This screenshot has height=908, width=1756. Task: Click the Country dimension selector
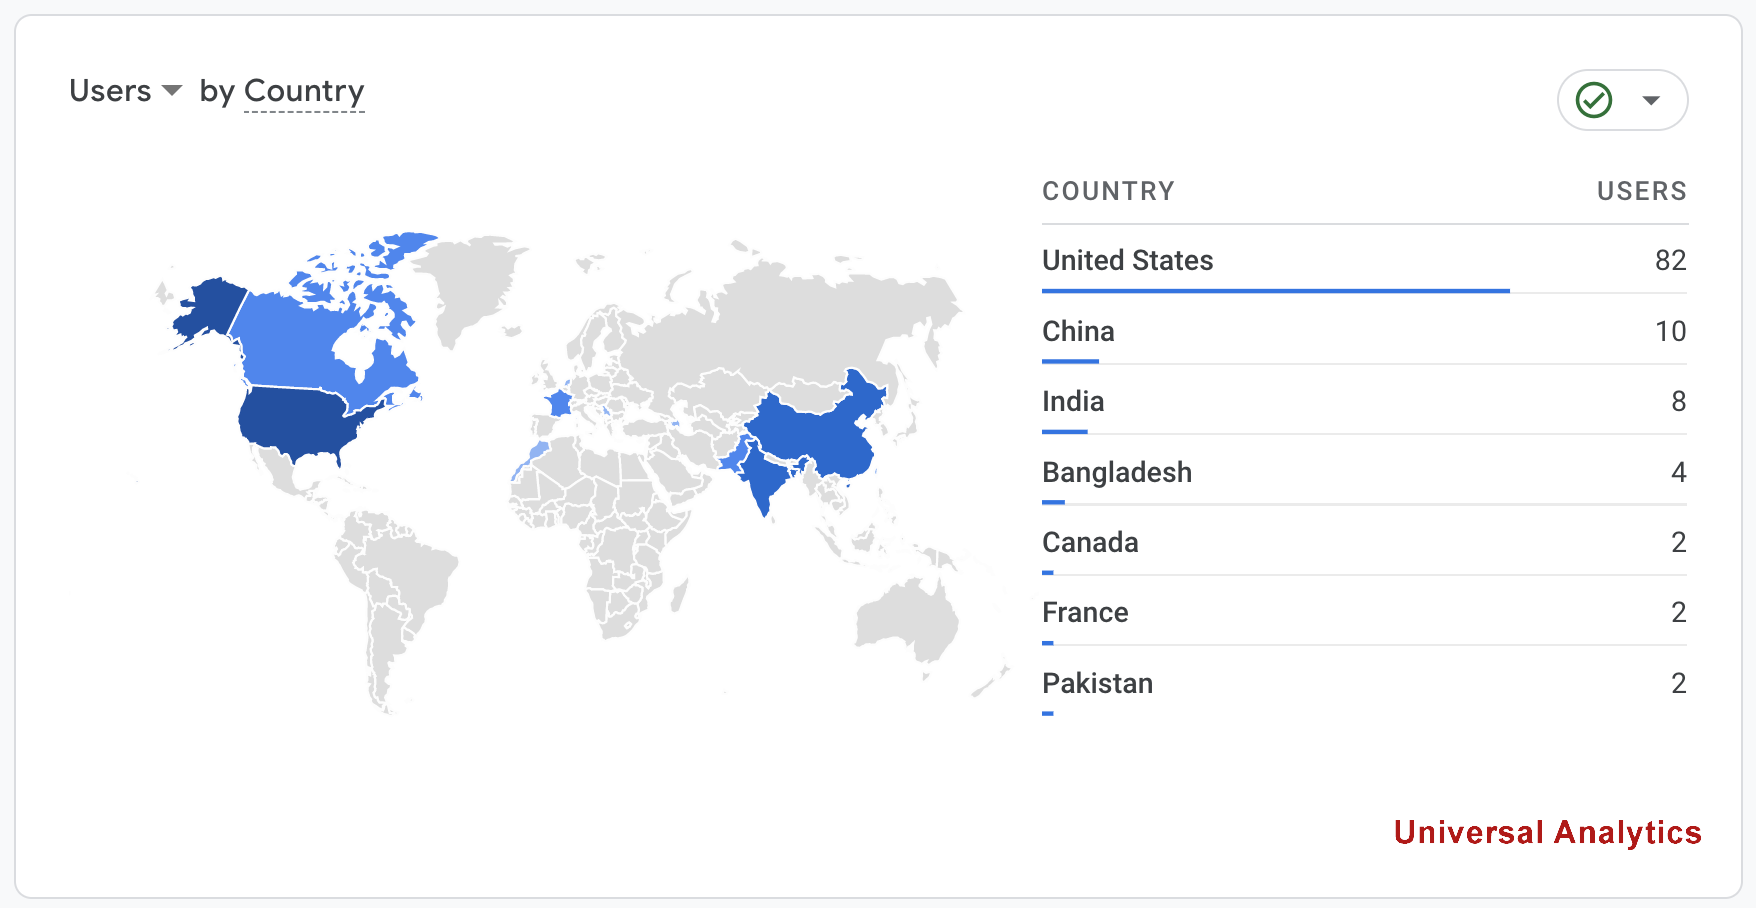click(304, 91)
